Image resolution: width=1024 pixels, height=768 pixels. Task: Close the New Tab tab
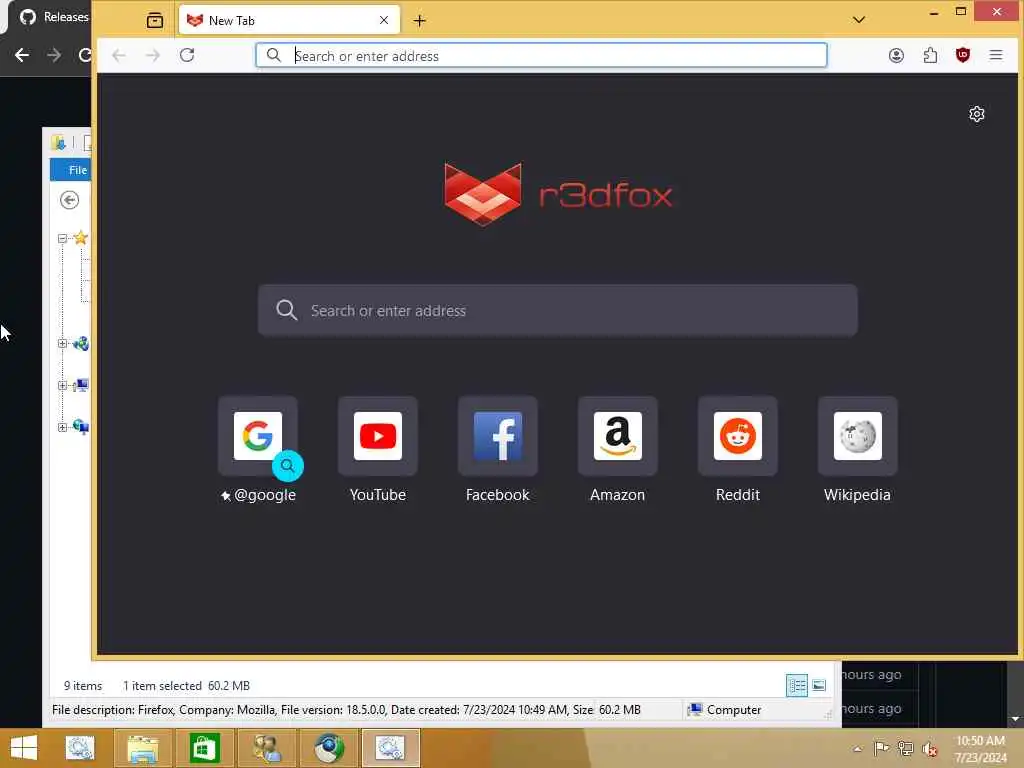point(384,20)
